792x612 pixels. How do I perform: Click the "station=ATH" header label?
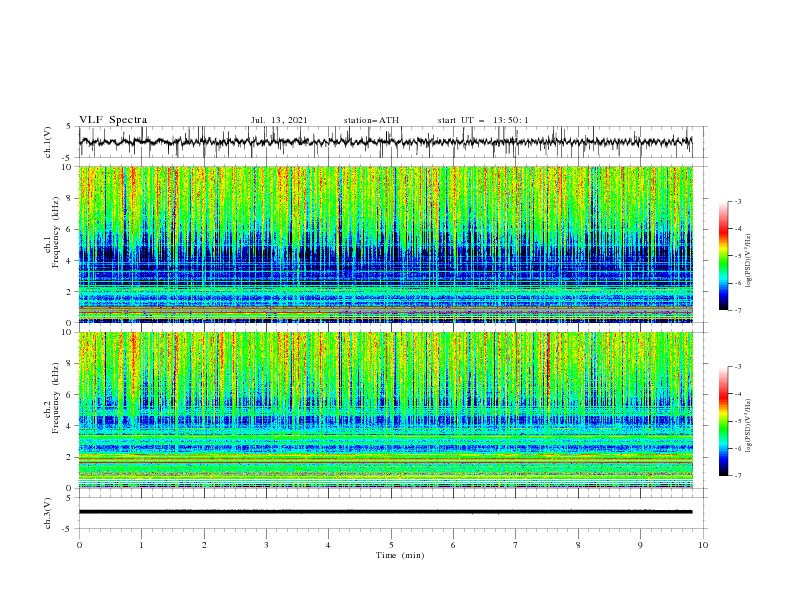[371, 120]
